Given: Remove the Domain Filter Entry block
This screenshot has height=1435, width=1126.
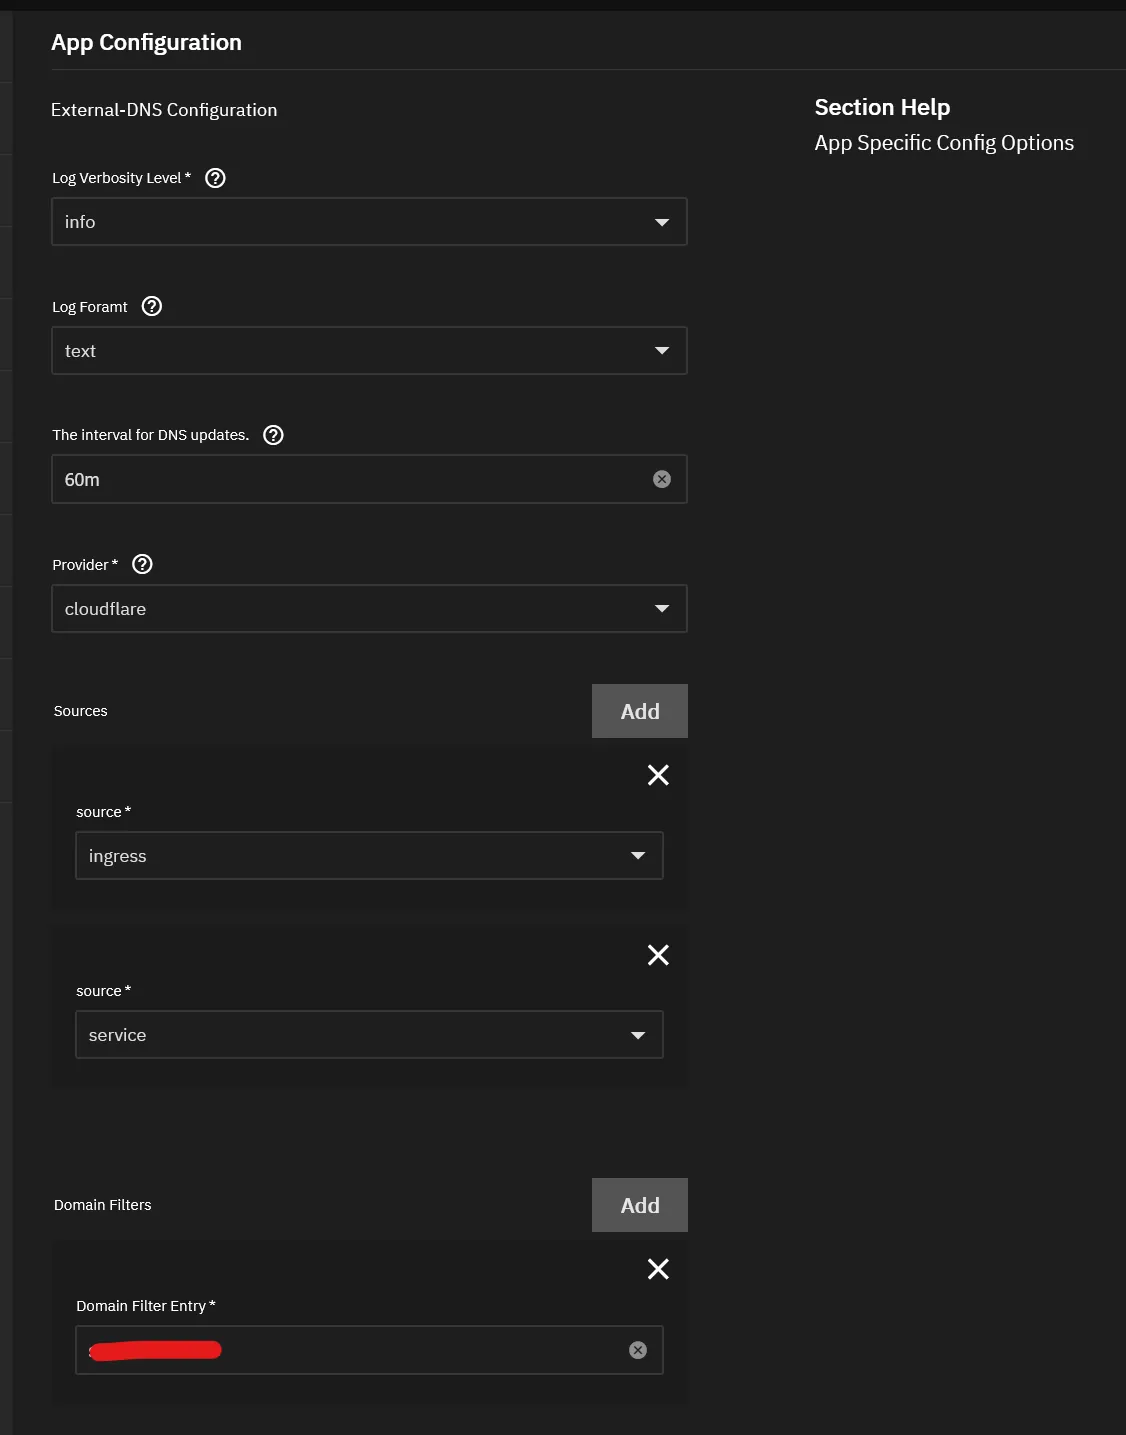Looking at the screenshot, I should (658, 1269).
